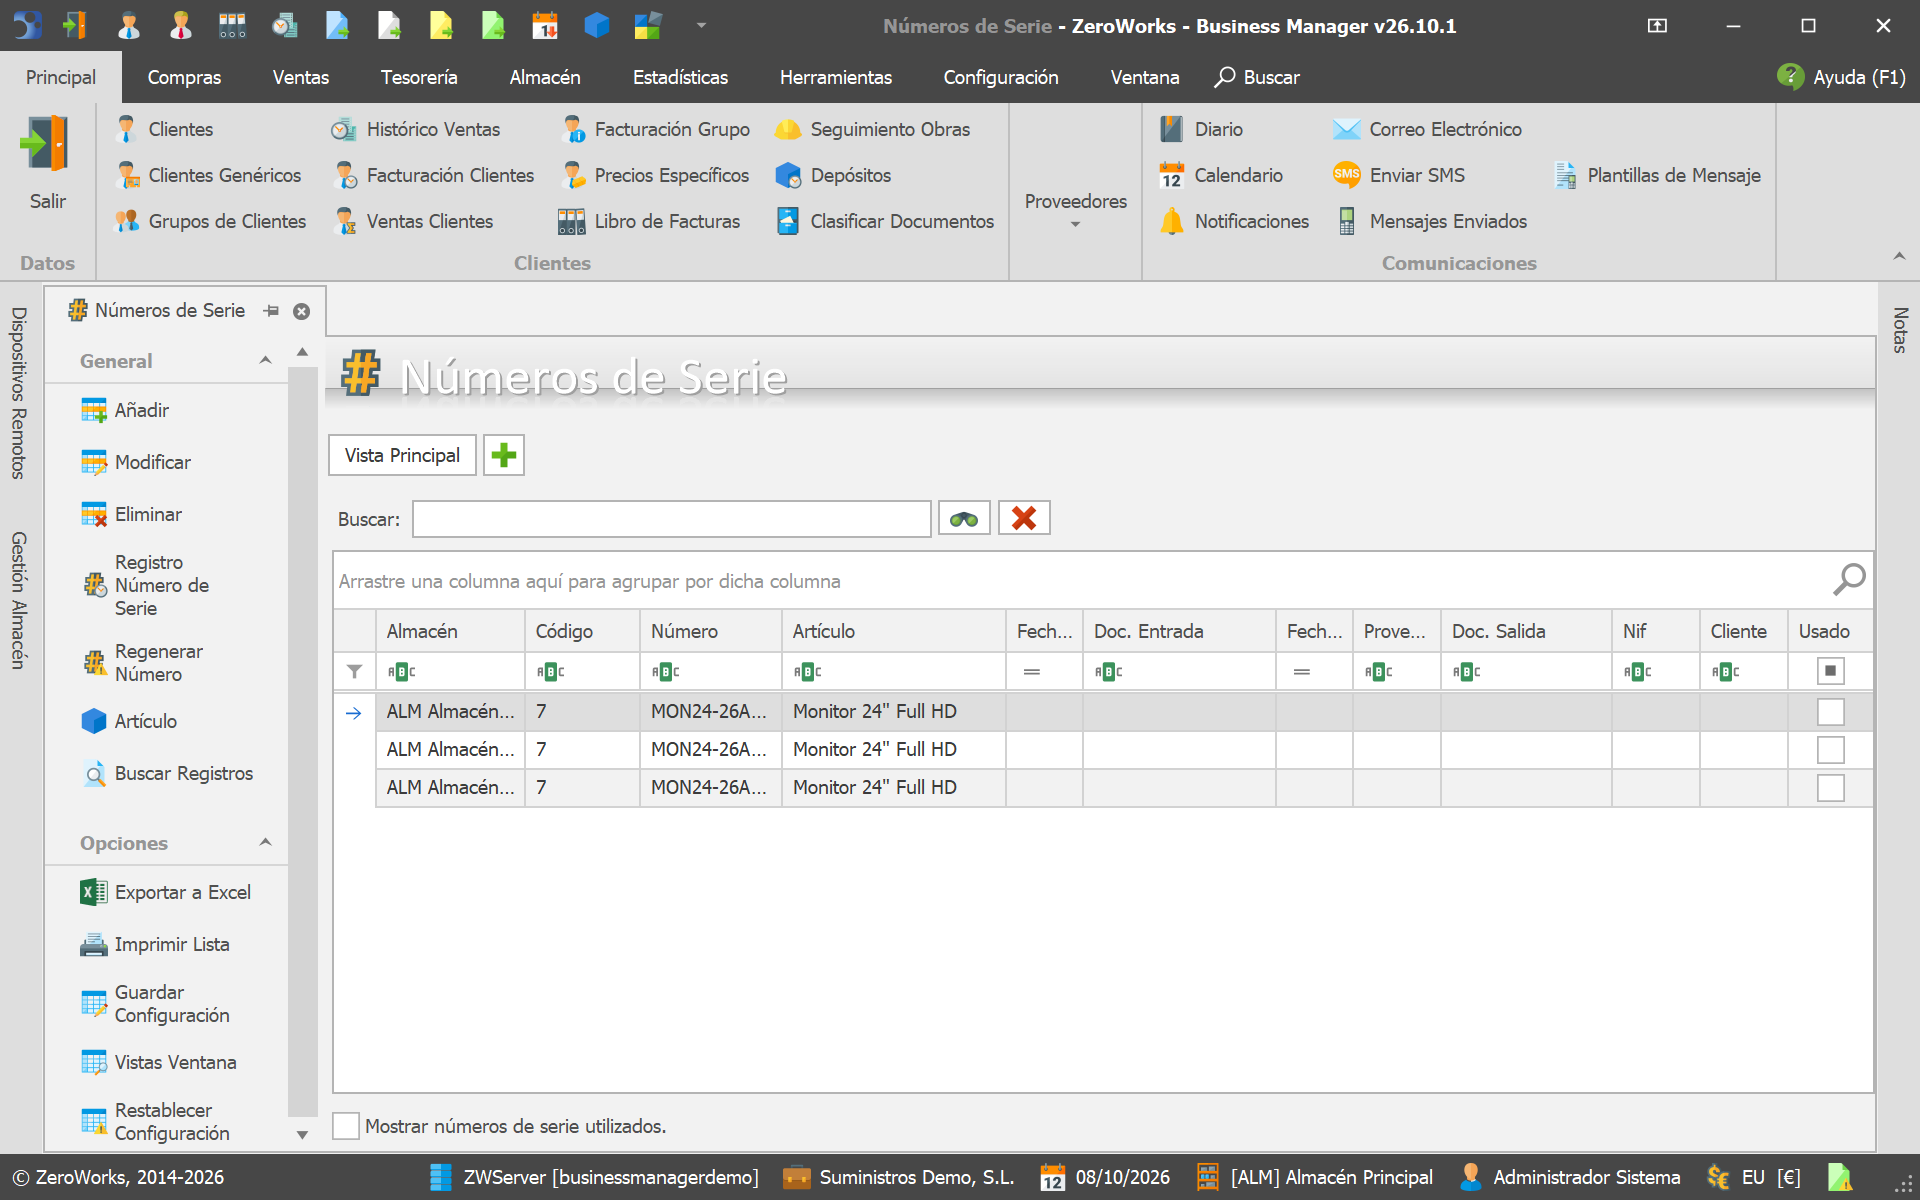Collapse the ribbon with the up chevron

pos(1899,257)
